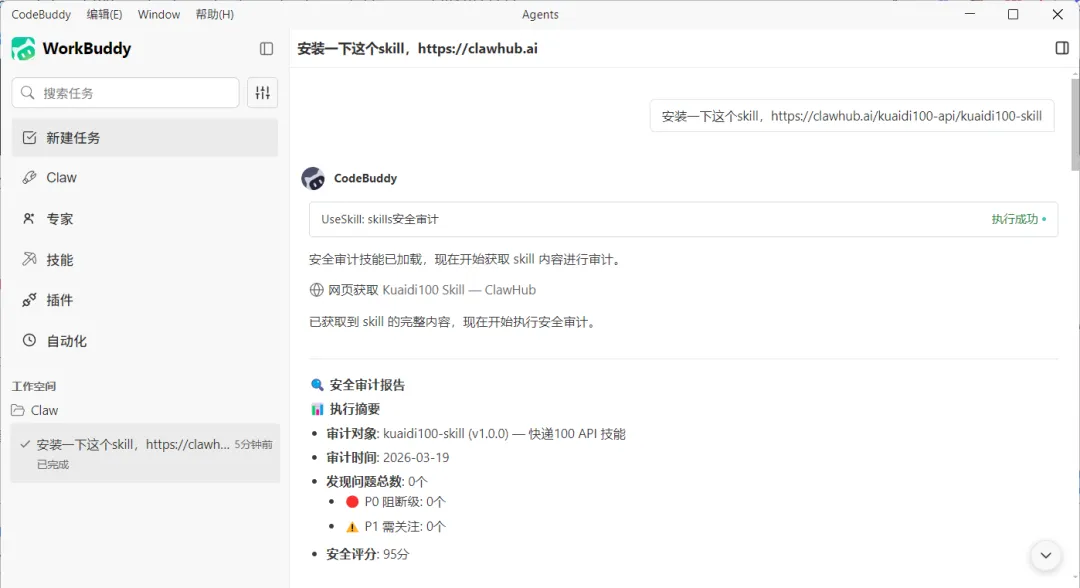This screenshot has height=588, width=1080.
Task: Toggle the right side panel
Action: point(1062,48)
